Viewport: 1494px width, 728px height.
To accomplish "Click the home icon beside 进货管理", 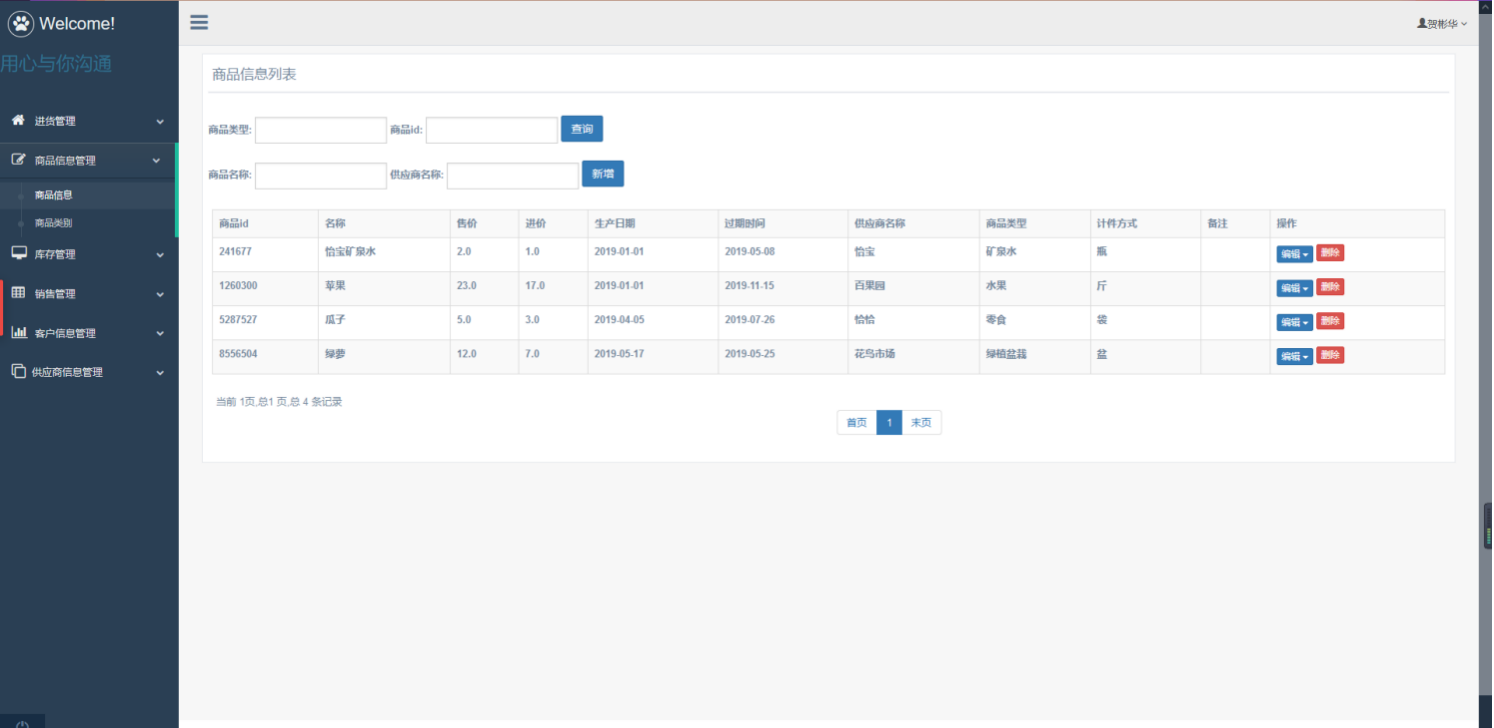I will coord(18,120).
